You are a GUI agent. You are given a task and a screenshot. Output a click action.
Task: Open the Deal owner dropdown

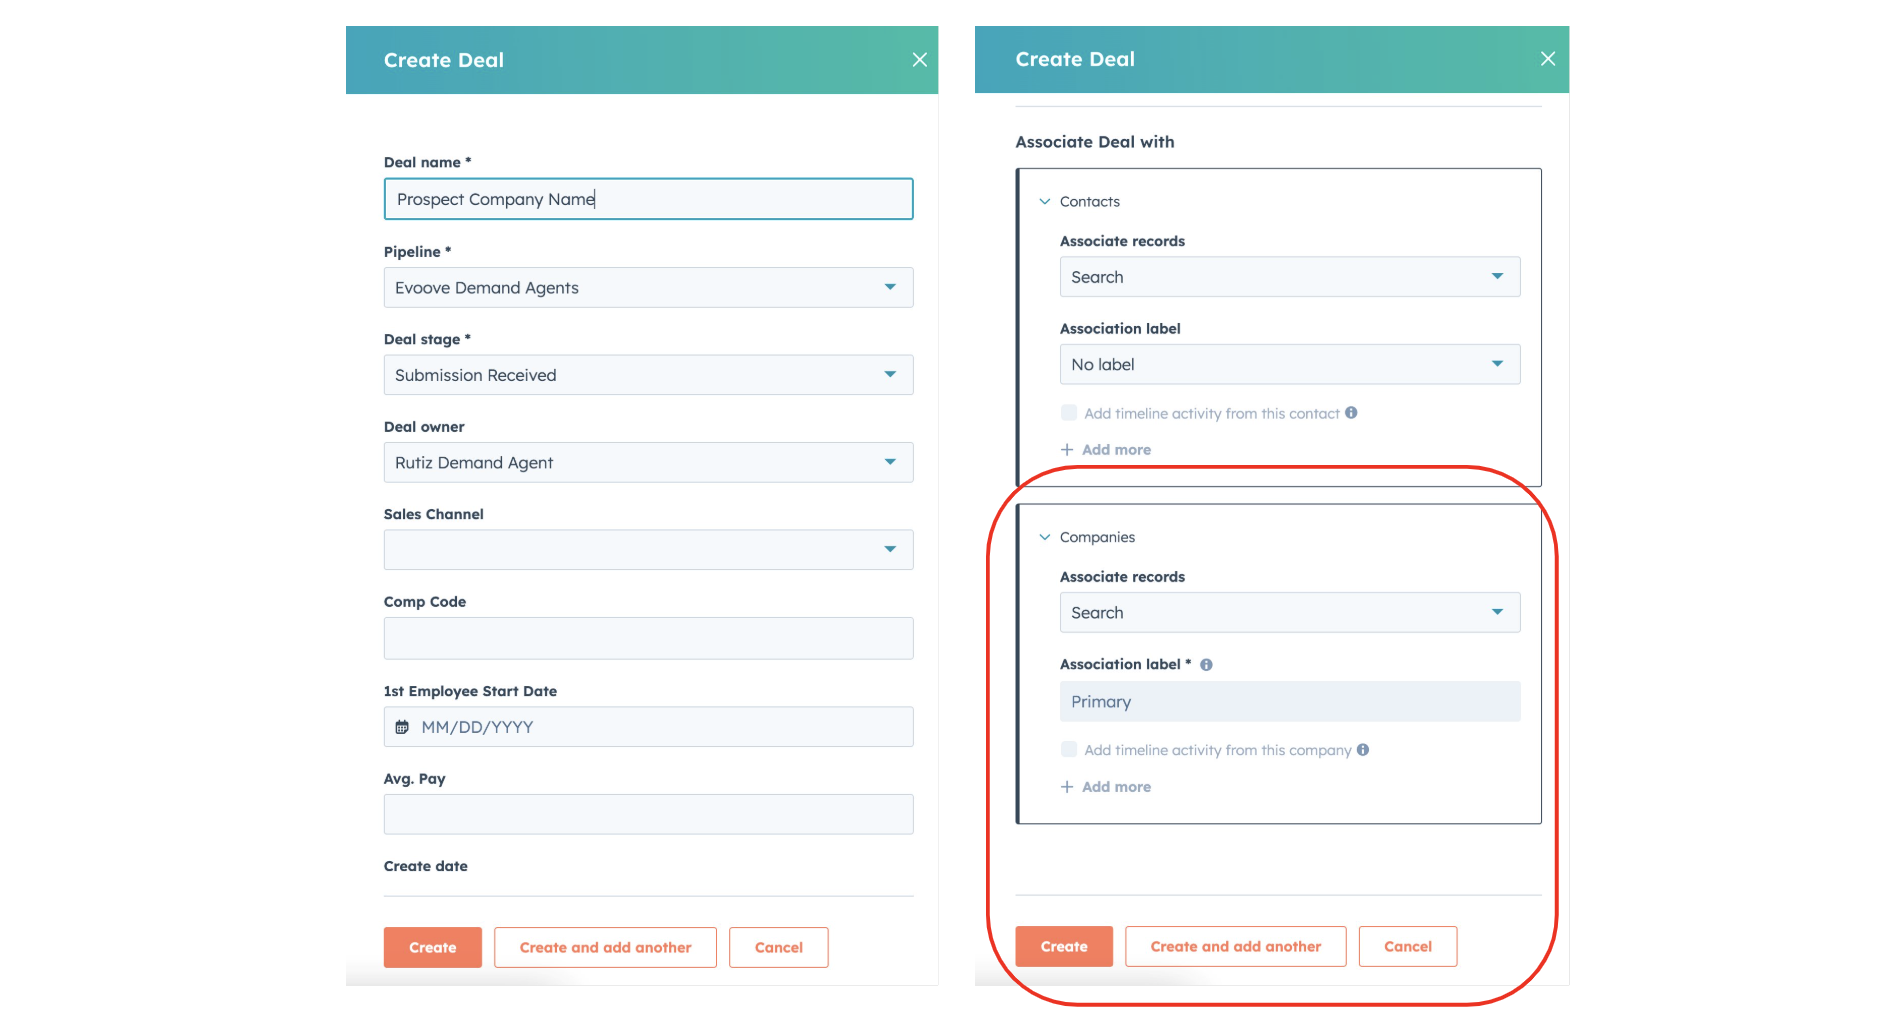click(648, 463)
